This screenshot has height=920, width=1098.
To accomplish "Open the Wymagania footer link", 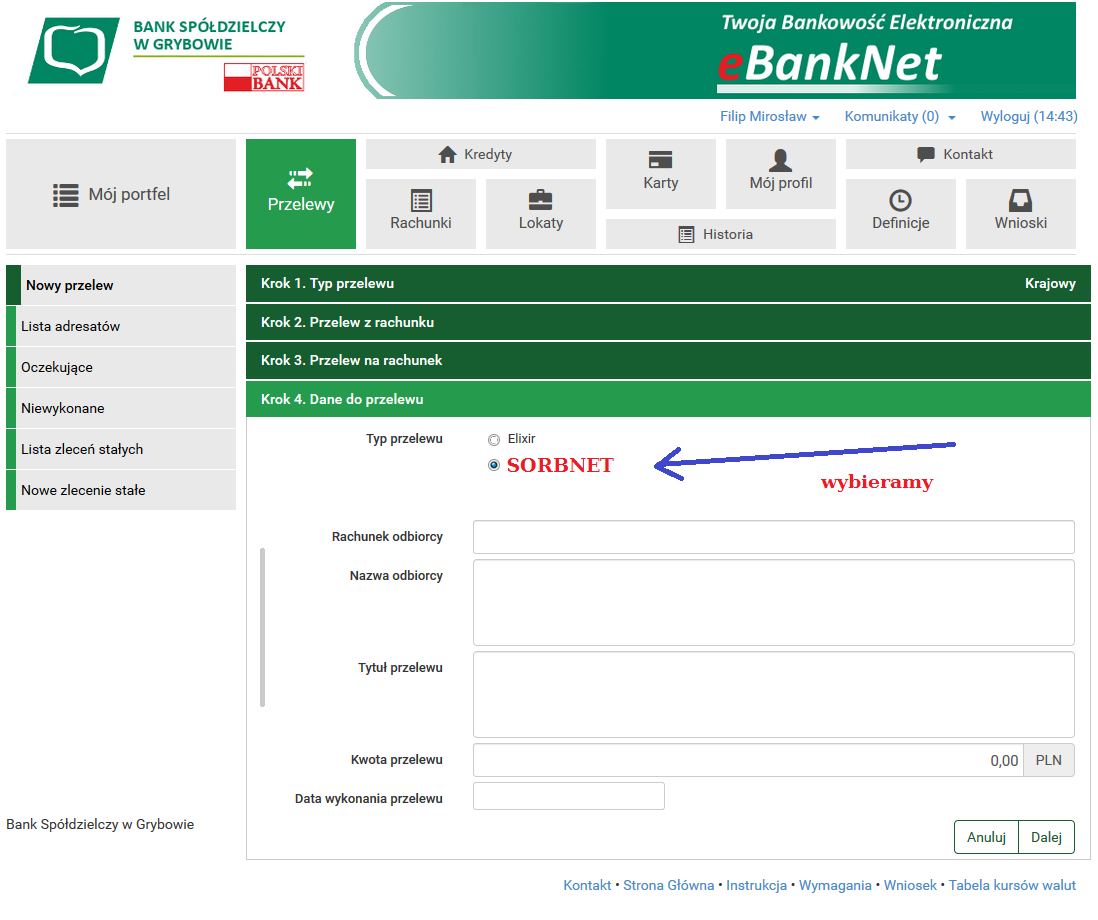I will click(x=835, y=885).
